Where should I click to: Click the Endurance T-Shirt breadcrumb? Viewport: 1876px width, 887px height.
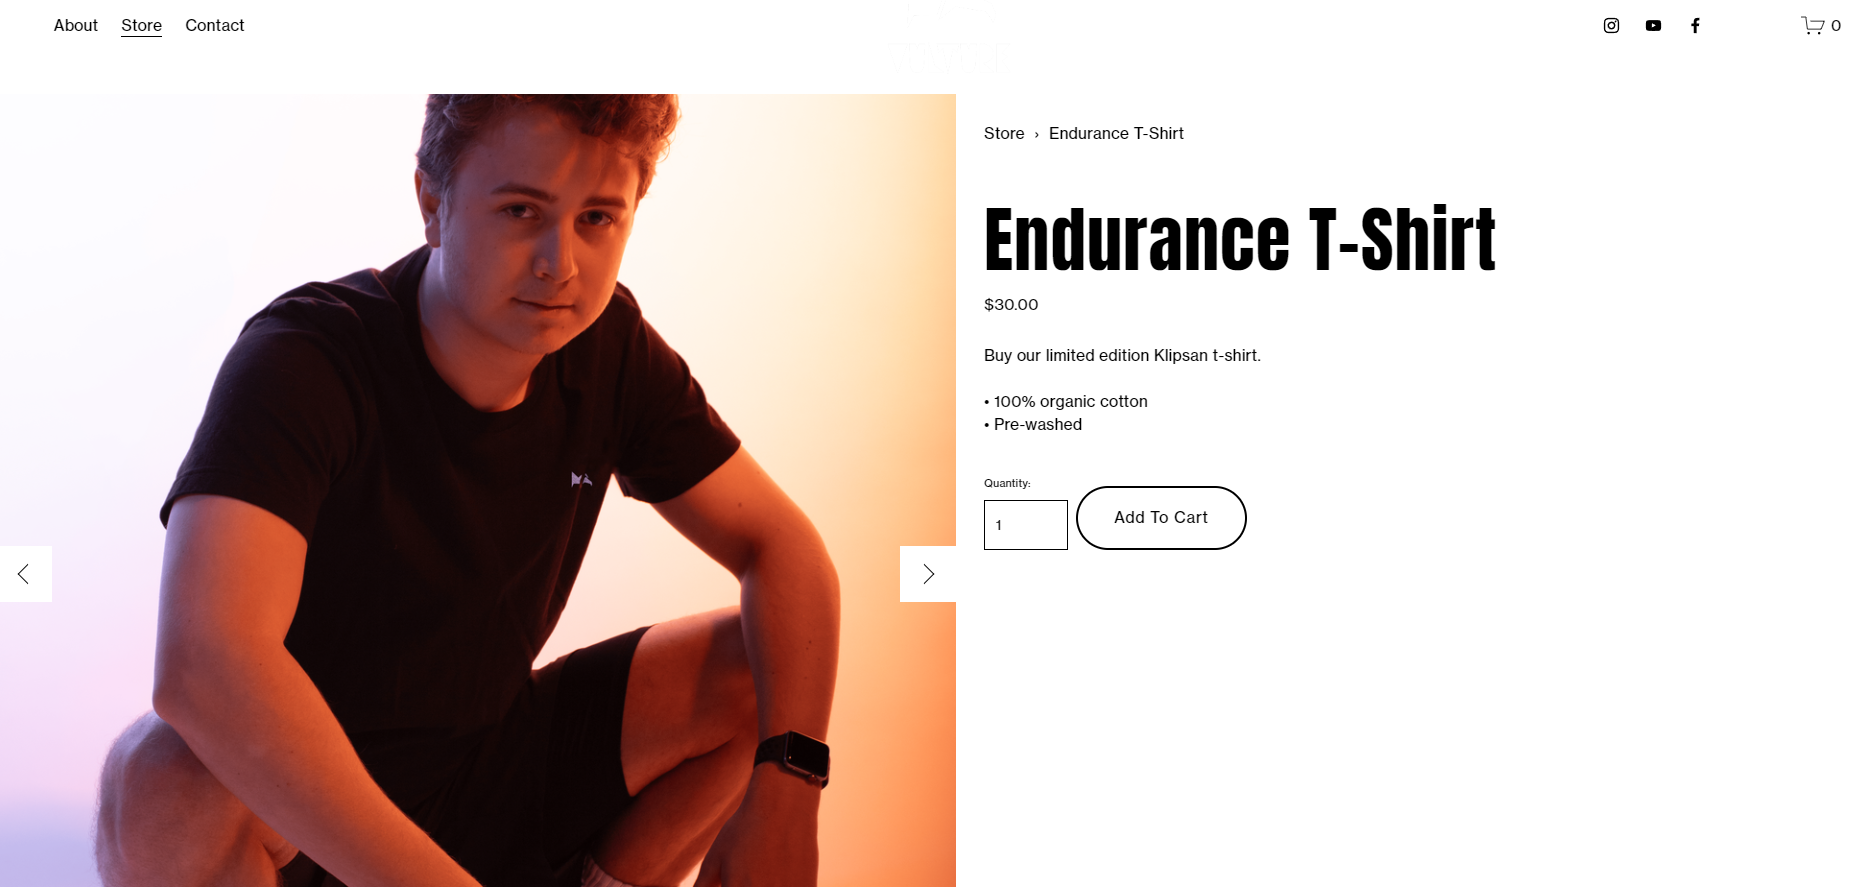1116,134
